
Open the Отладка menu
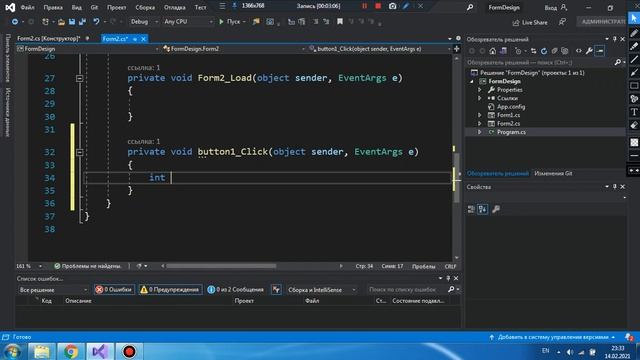coord(174,7)
